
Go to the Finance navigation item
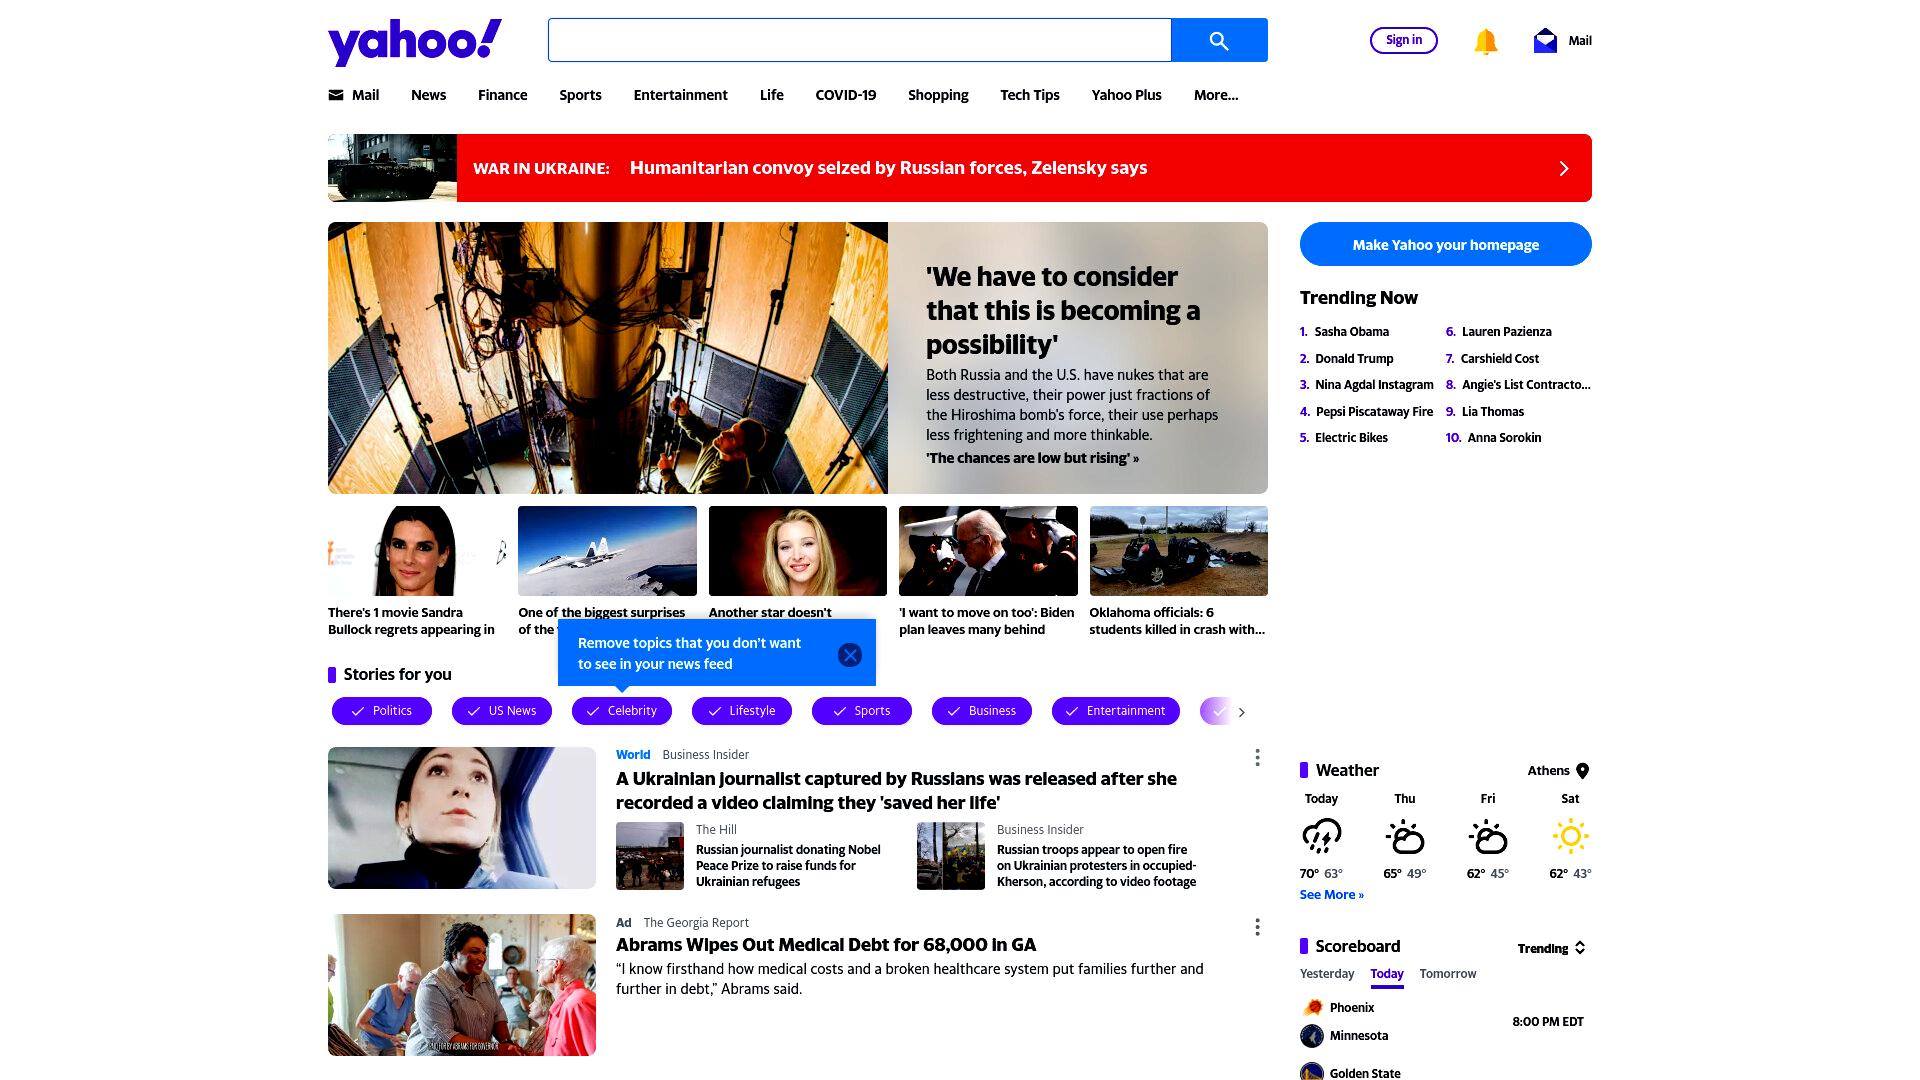coord(502,95)
